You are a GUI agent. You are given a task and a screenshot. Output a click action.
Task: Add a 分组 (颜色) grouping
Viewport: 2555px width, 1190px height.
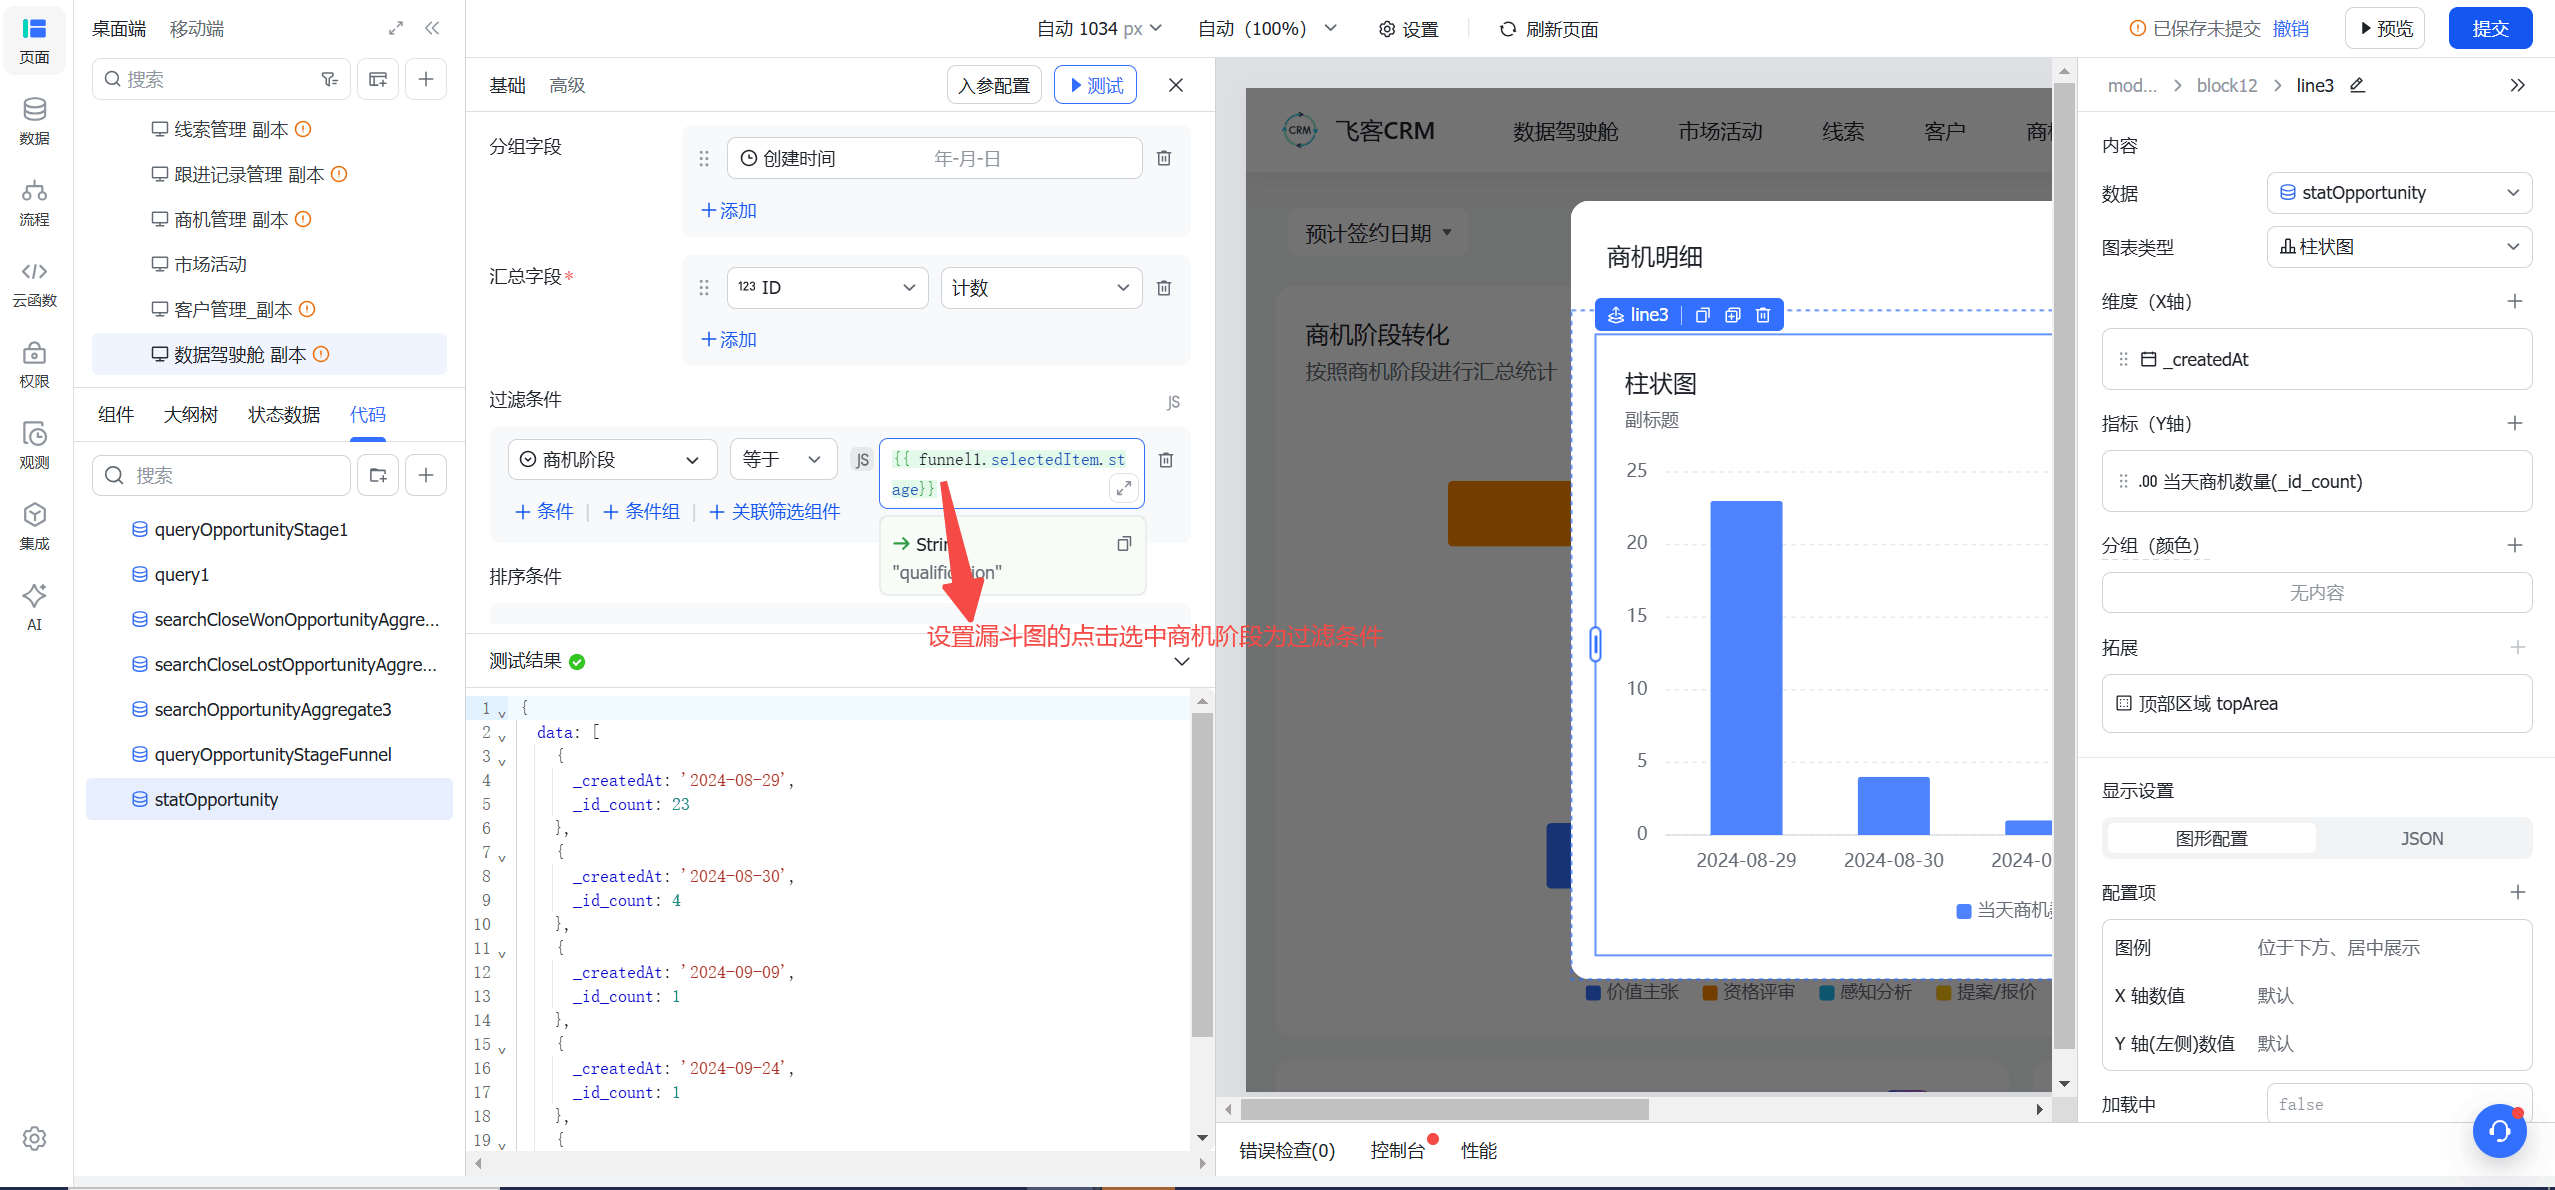pyautogui.click(x=2515, y=545)
